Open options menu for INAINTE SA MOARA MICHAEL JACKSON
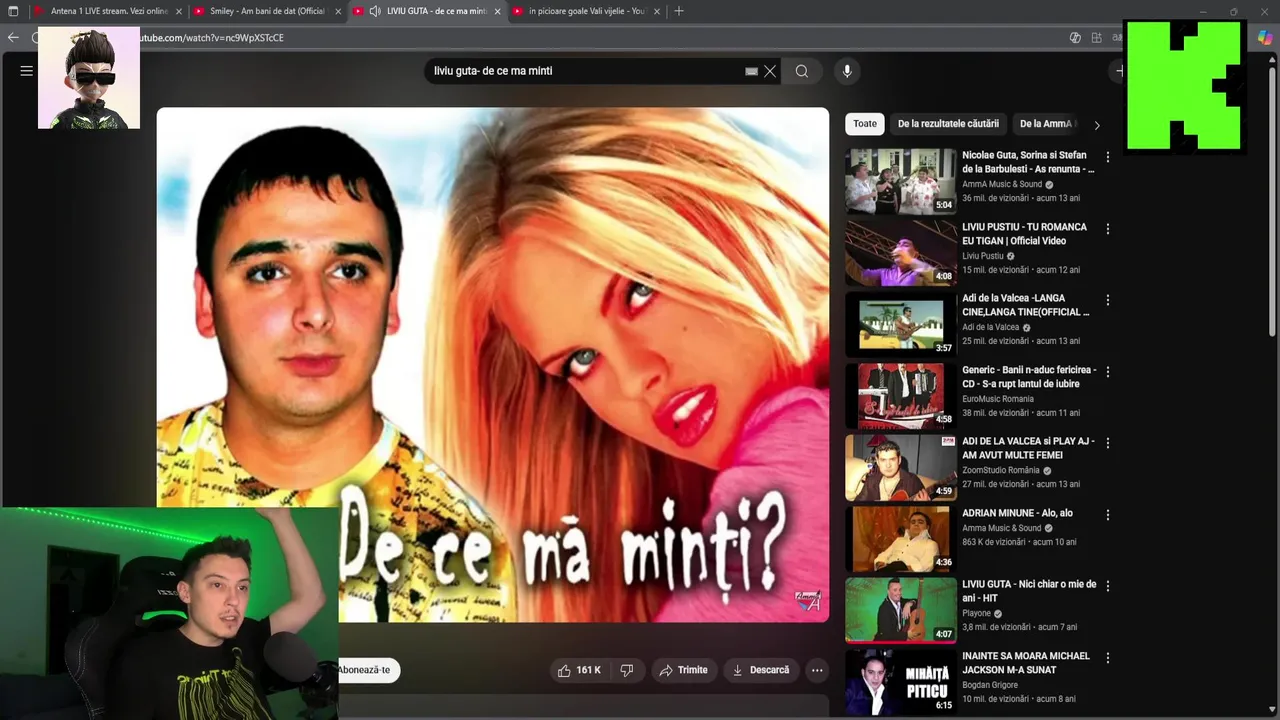The height and width of the screenshot is (720, 1280). (x=1107, y=658)
